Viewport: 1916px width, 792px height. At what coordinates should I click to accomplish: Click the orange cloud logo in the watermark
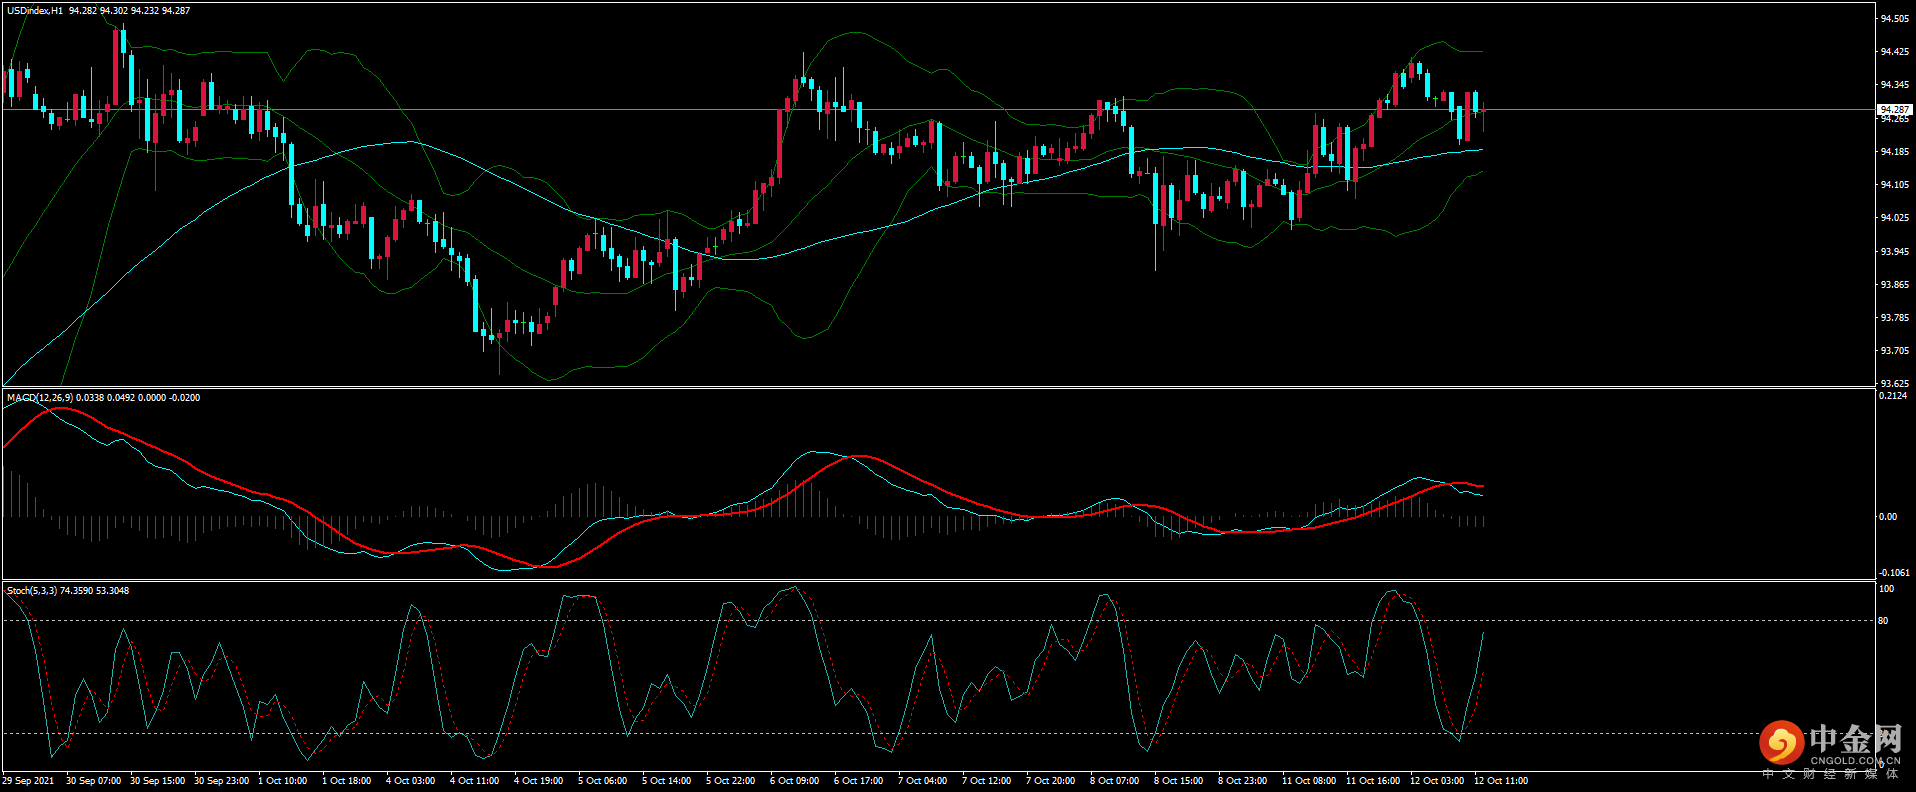(x=1781, y=743)
